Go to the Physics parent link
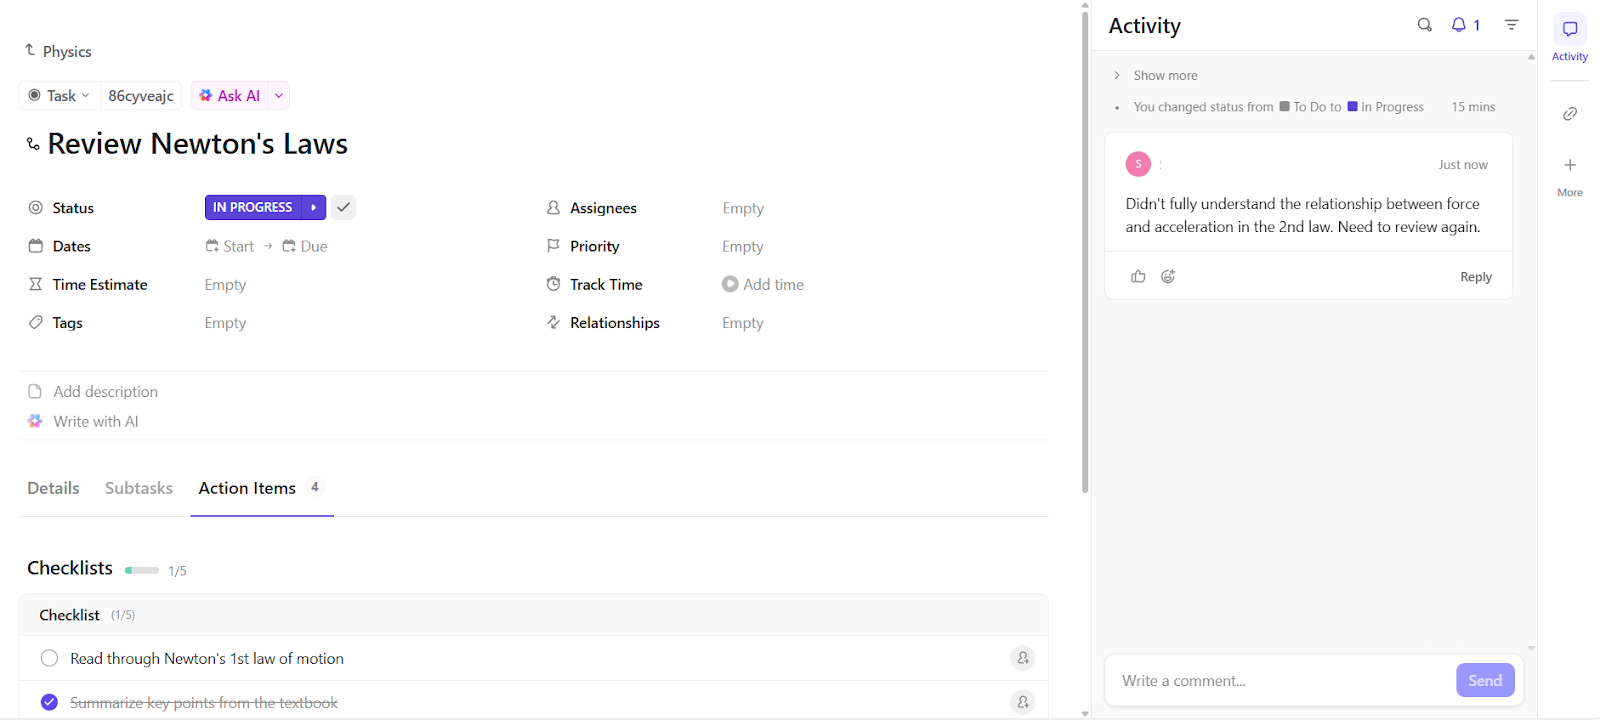The height and width of the screenshot is (720, 1600). (x=66, y=52)
